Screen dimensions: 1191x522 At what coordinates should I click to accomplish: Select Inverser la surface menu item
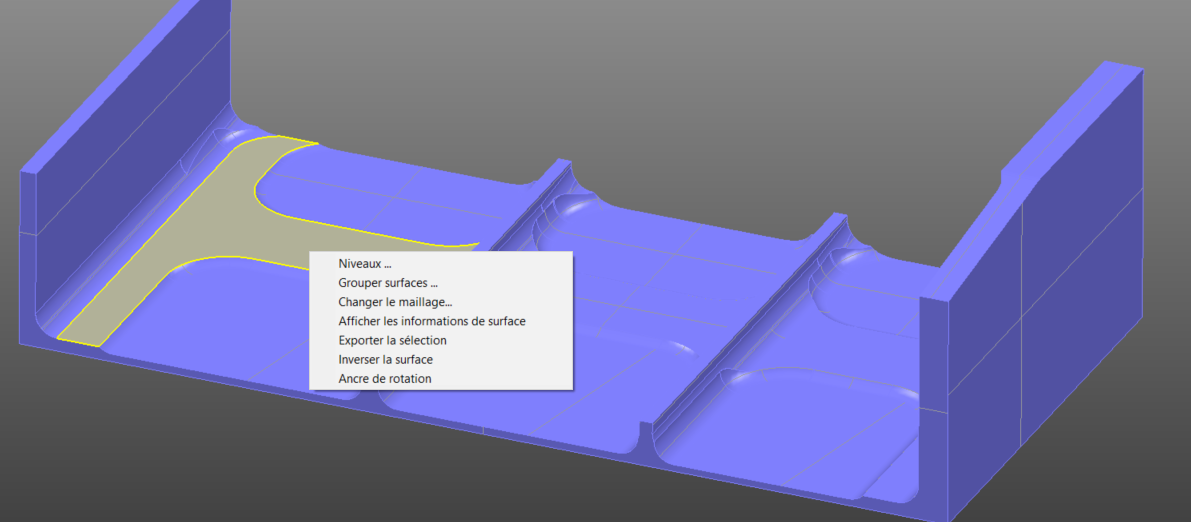click(385, 359)
